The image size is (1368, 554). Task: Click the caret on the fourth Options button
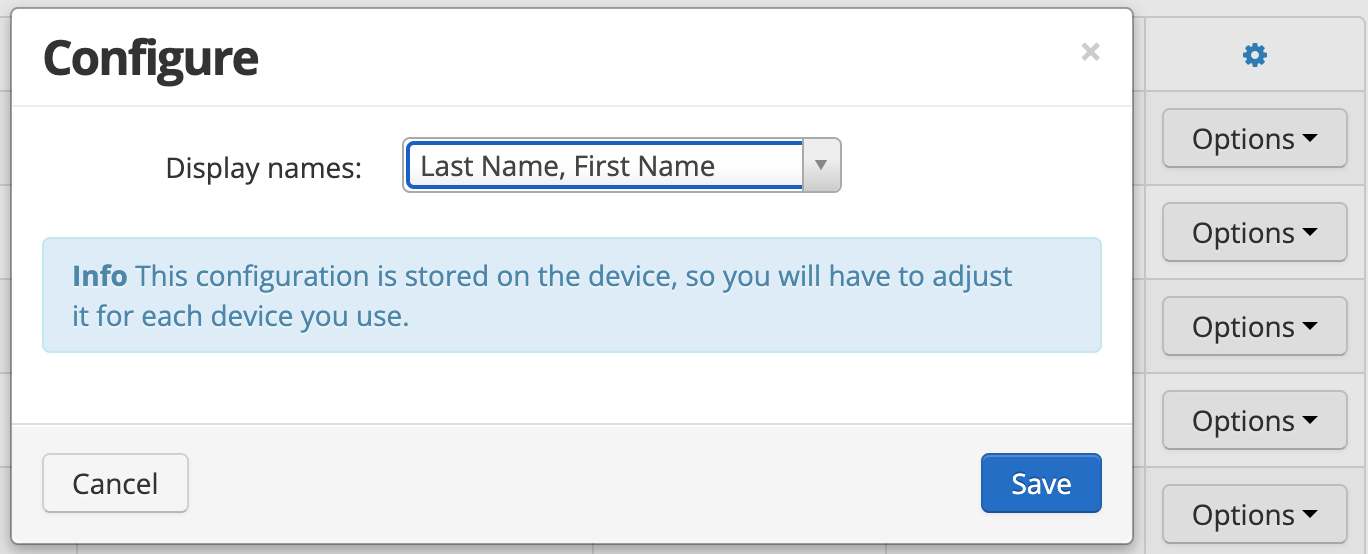click(1310, 422)
